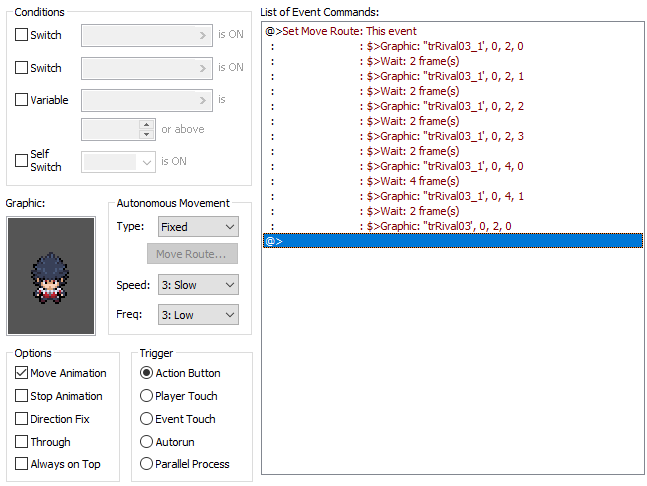The height and width of the screenshot is (486, 647).
Task: Select the Autorun trigger option
Action: click(147, 442)
